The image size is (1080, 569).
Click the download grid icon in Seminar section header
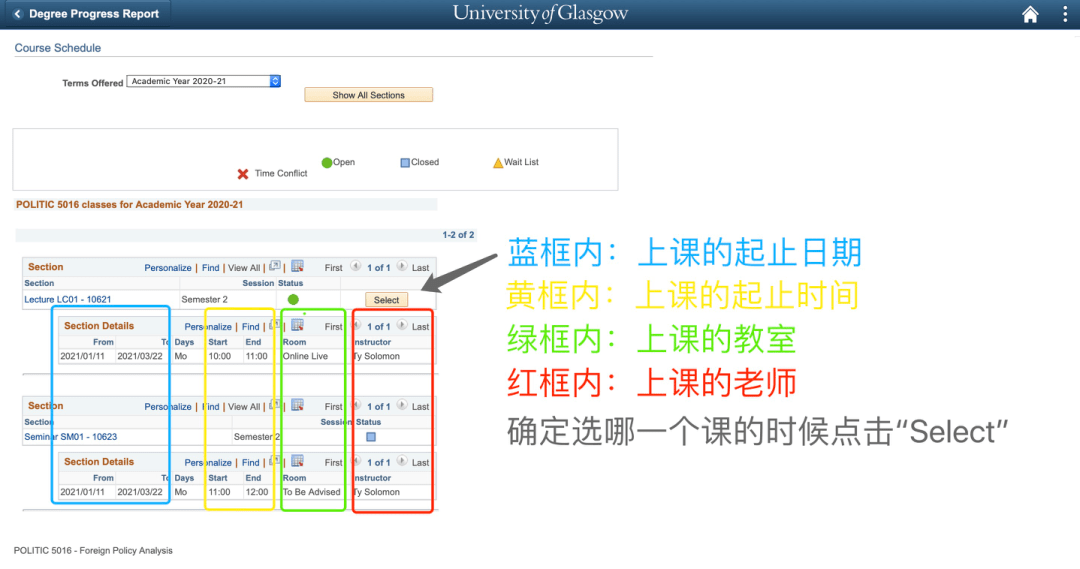click(297, 406)
